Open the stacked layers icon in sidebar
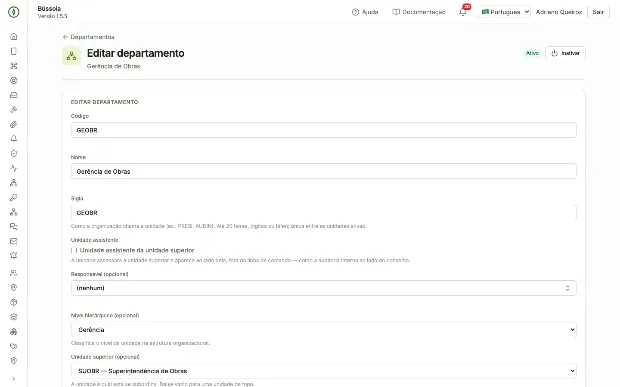The width and height of the screenshot is (620, 387). (13, 317)
